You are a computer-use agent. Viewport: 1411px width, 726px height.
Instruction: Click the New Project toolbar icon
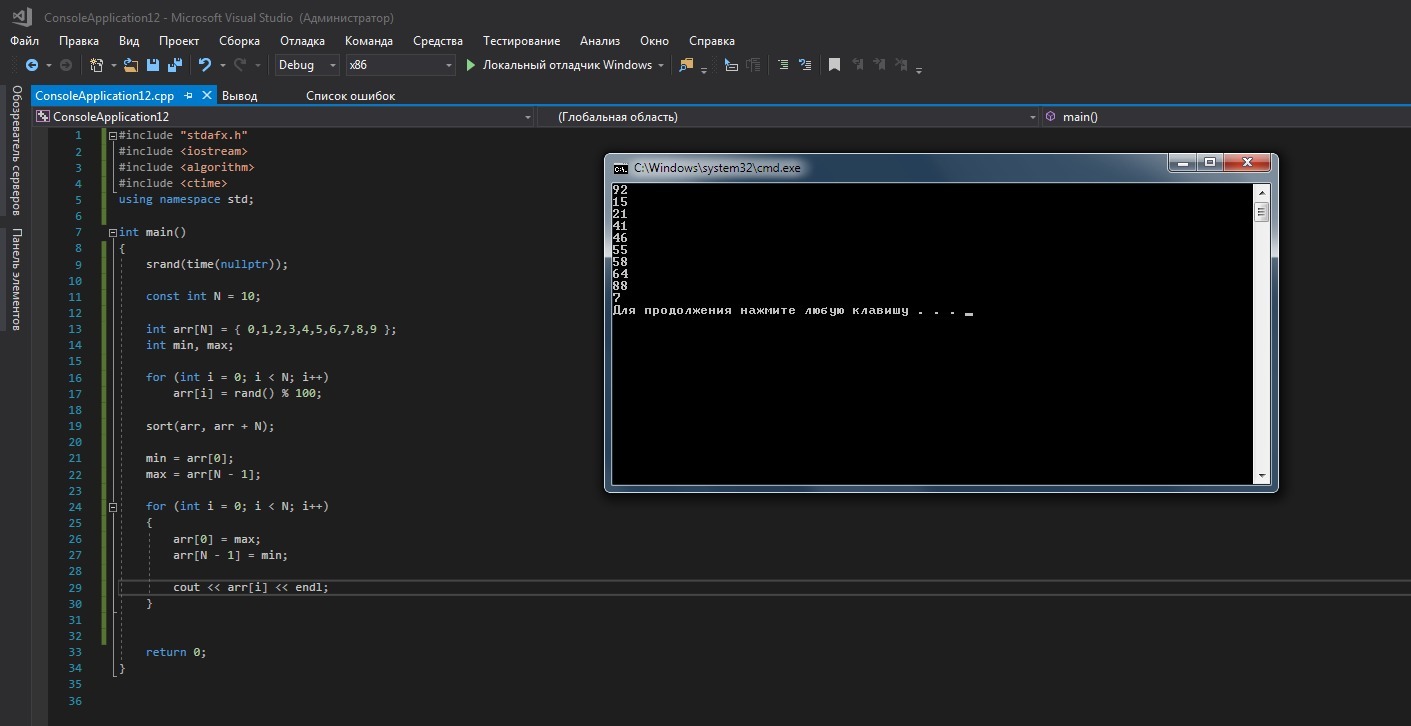pos(97,65)
